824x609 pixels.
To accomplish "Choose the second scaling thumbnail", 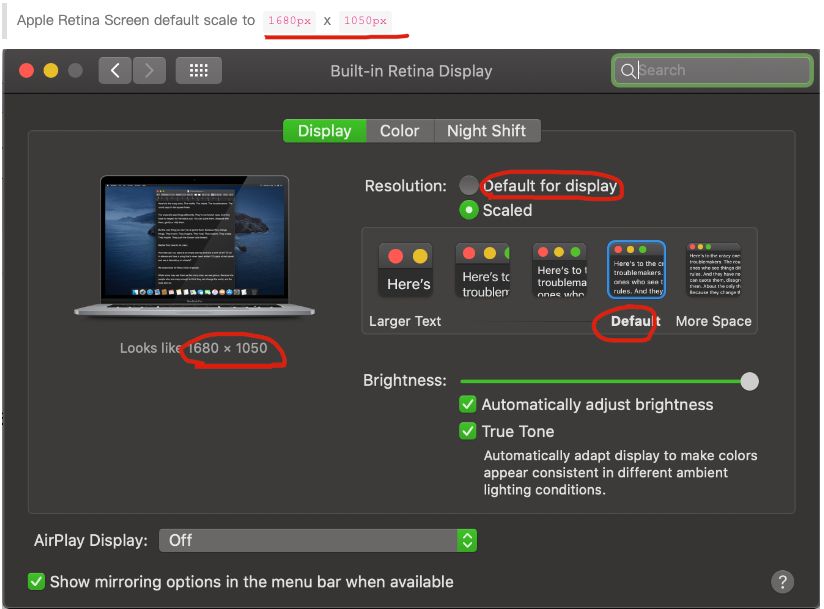I will point(482,270).
